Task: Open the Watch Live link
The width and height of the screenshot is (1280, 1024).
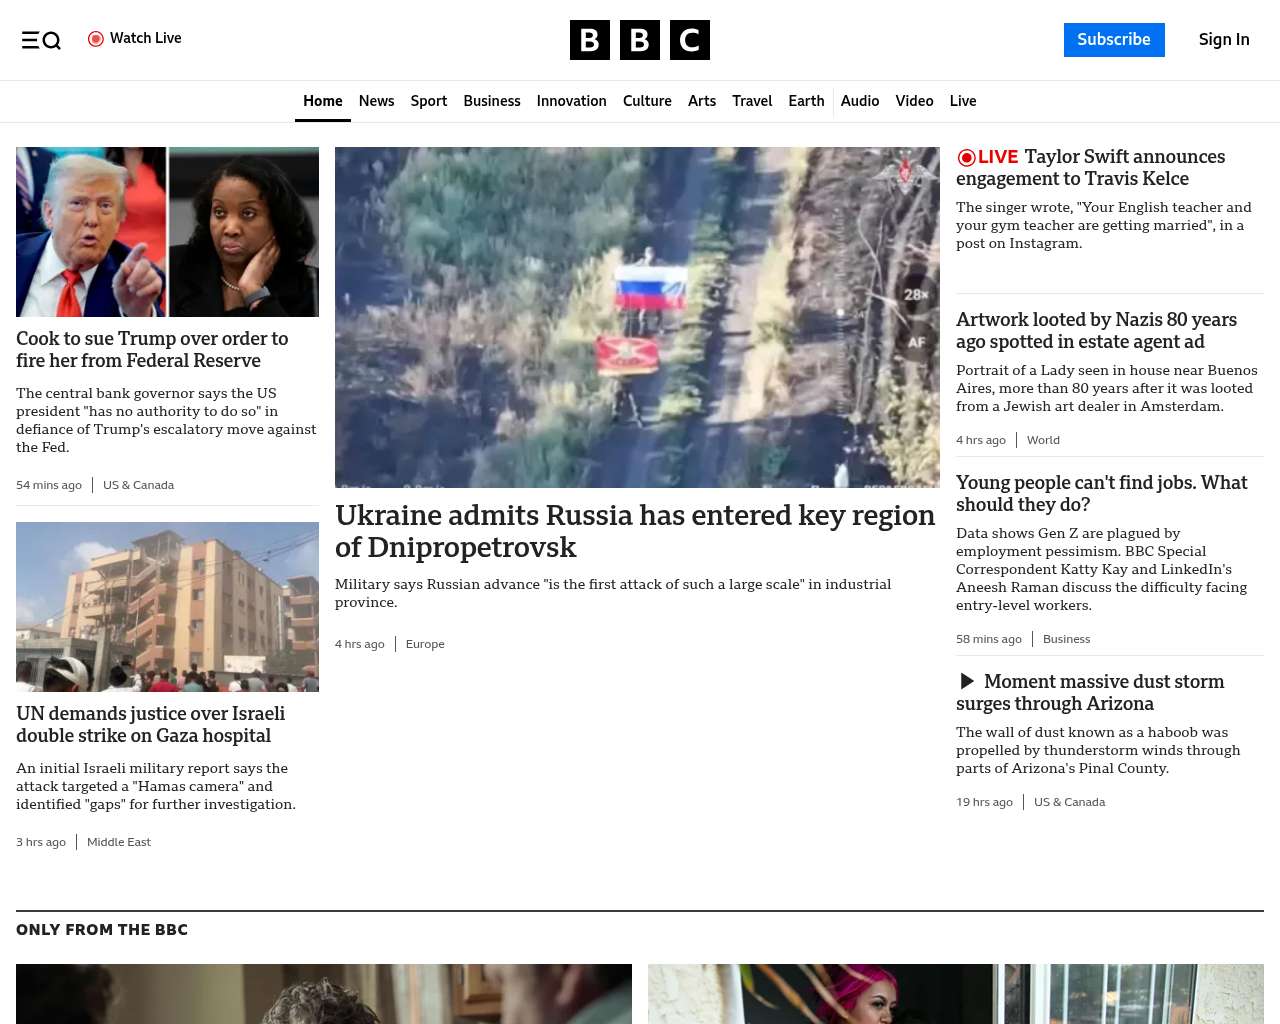Action: click(135, 38)
